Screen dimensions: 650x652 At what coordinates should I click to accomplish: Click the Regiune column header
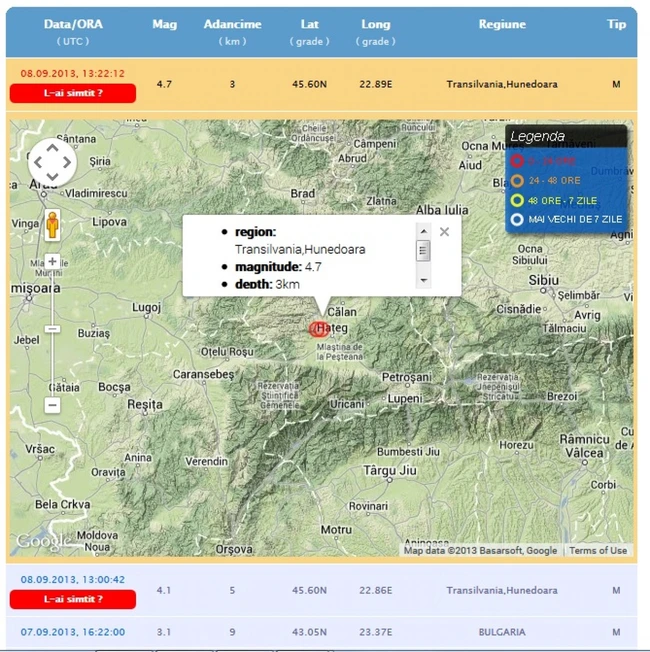pos(502,24)
